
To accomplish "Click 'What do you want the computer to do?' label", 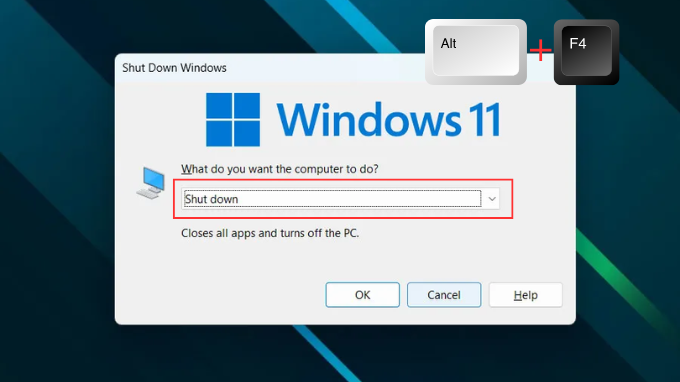I will 280,169.
